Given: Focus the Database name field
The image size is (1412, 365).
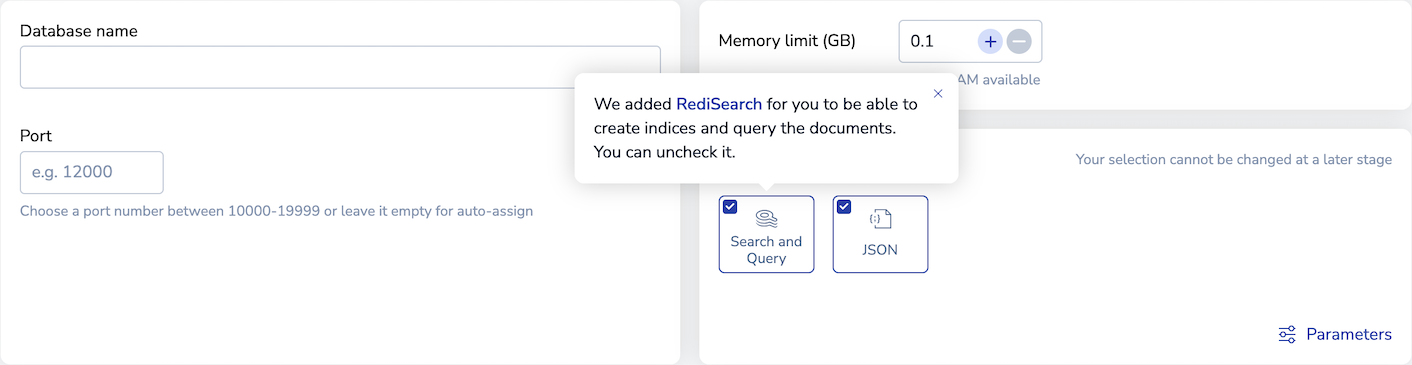Looking at the screenshot, I should [x=340, y=67].
